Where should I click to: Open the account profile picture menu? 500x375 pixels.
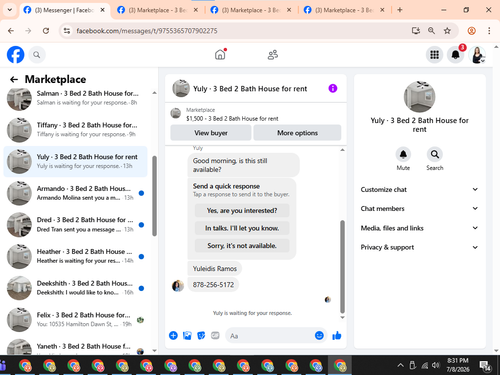coord(477,55)
